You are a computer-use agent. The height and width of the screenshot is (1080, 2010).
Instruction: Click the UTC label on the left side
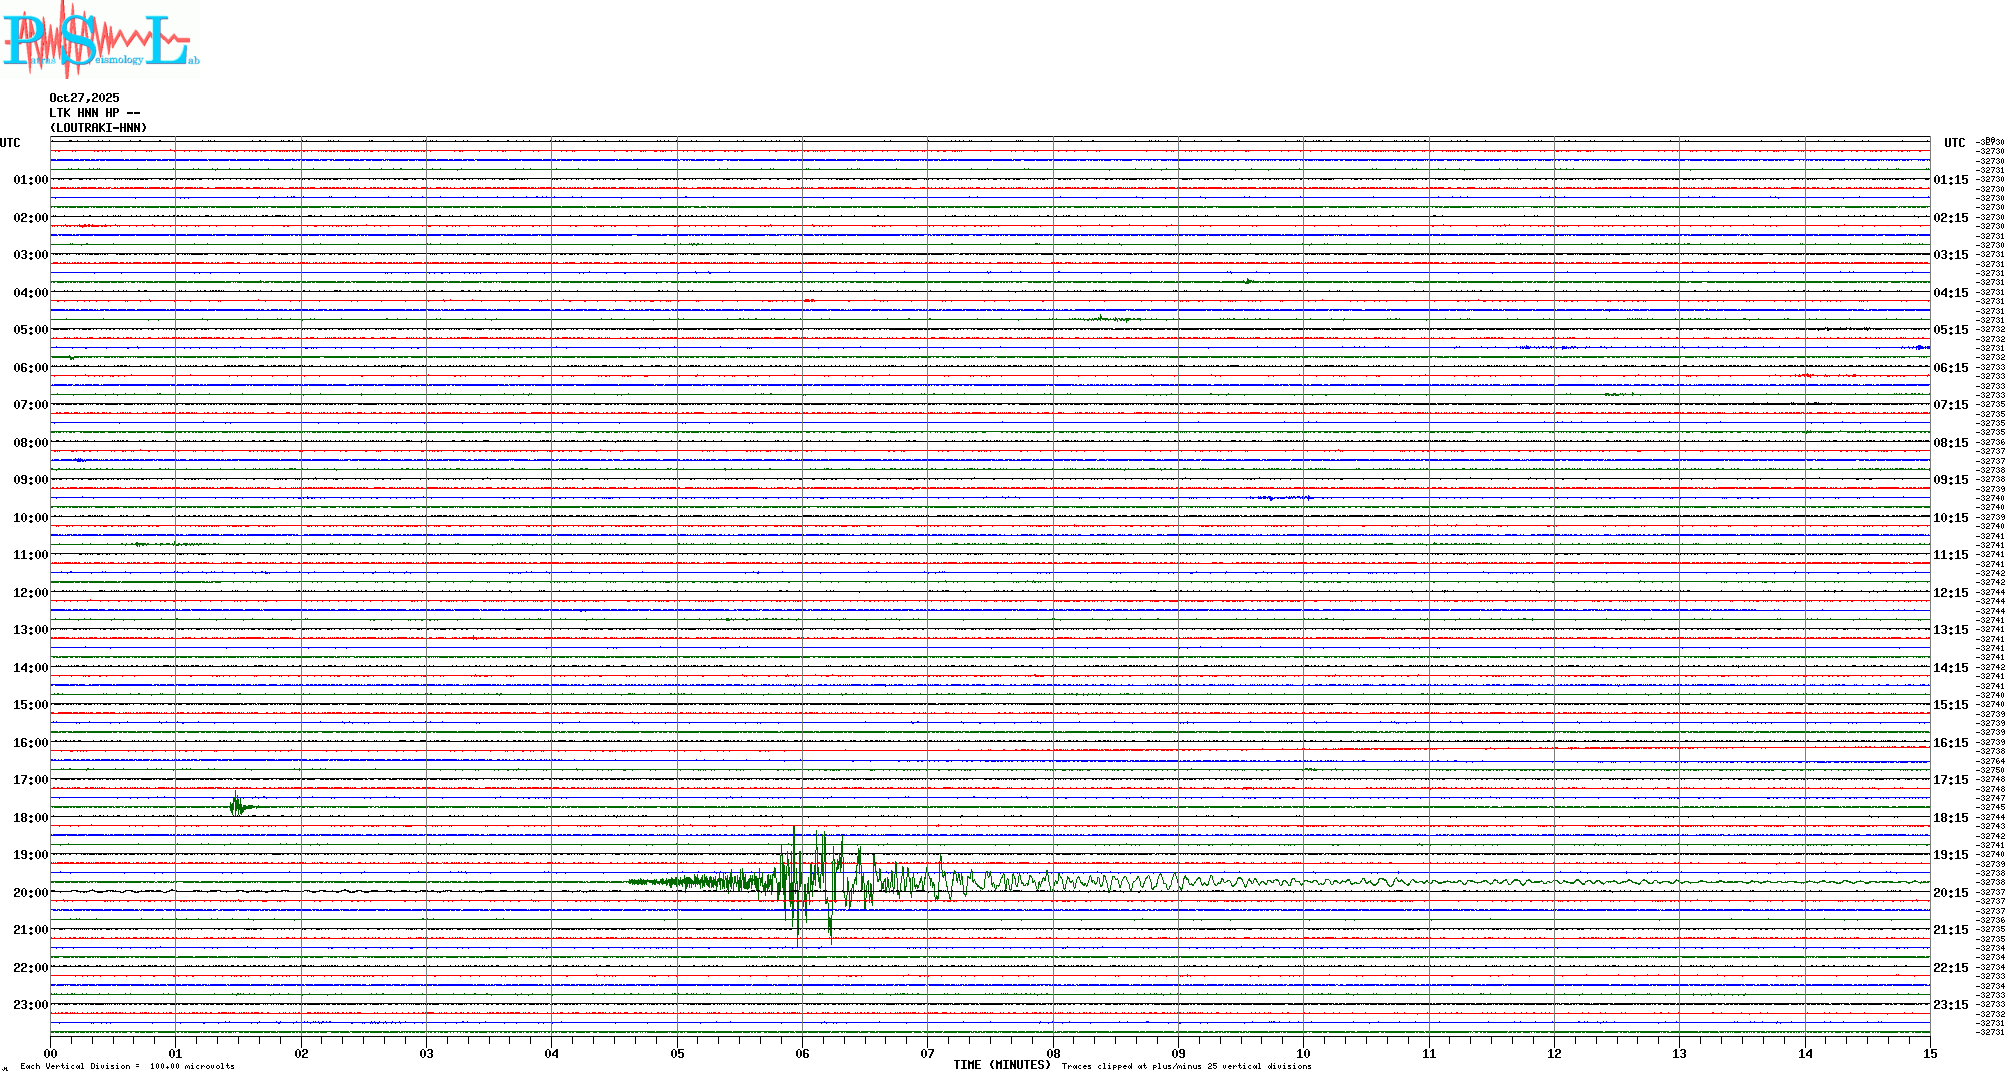click(10, 143)
